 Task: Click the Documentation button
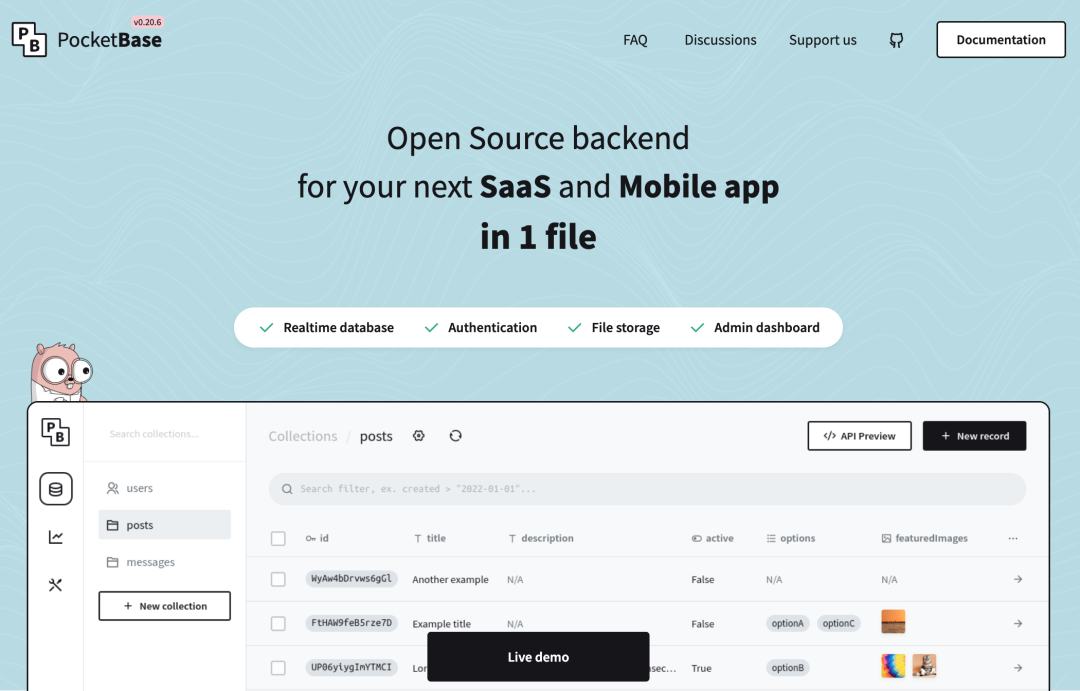pos(1000,40)
